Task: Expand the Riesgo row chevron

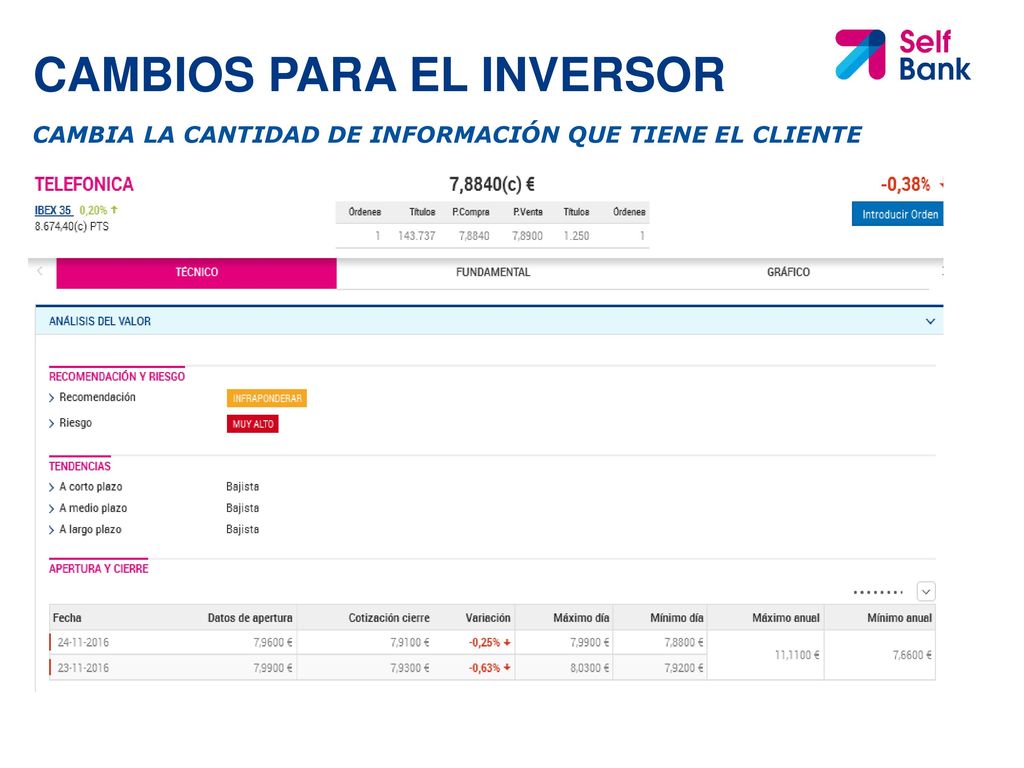Action: click(x=52, y=424)
